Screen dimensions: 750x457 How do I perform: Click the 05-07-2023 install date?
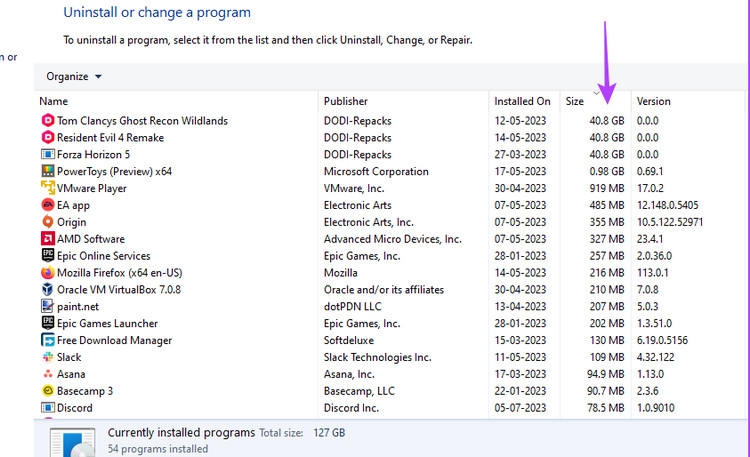point(520,408)
